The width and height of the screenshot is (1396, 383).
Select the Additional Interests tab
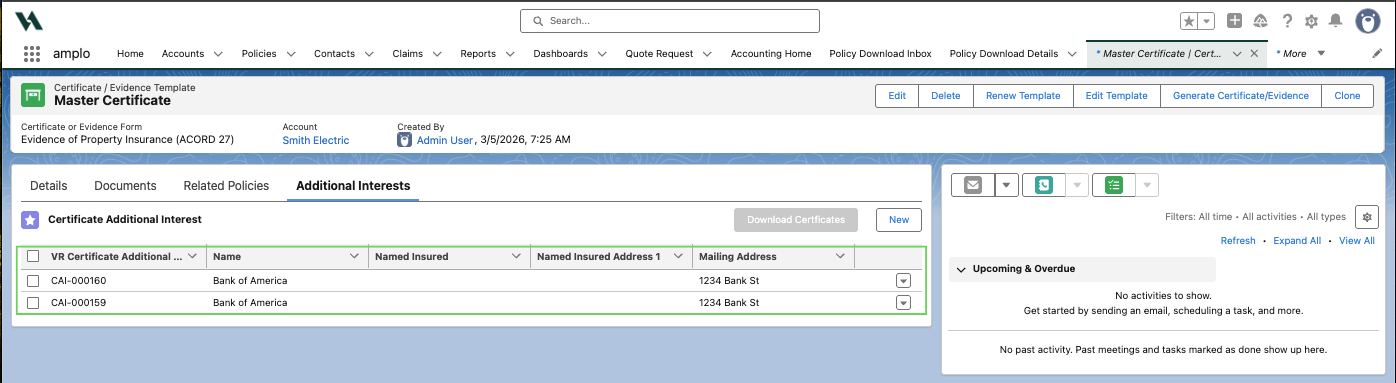(353, 186)
